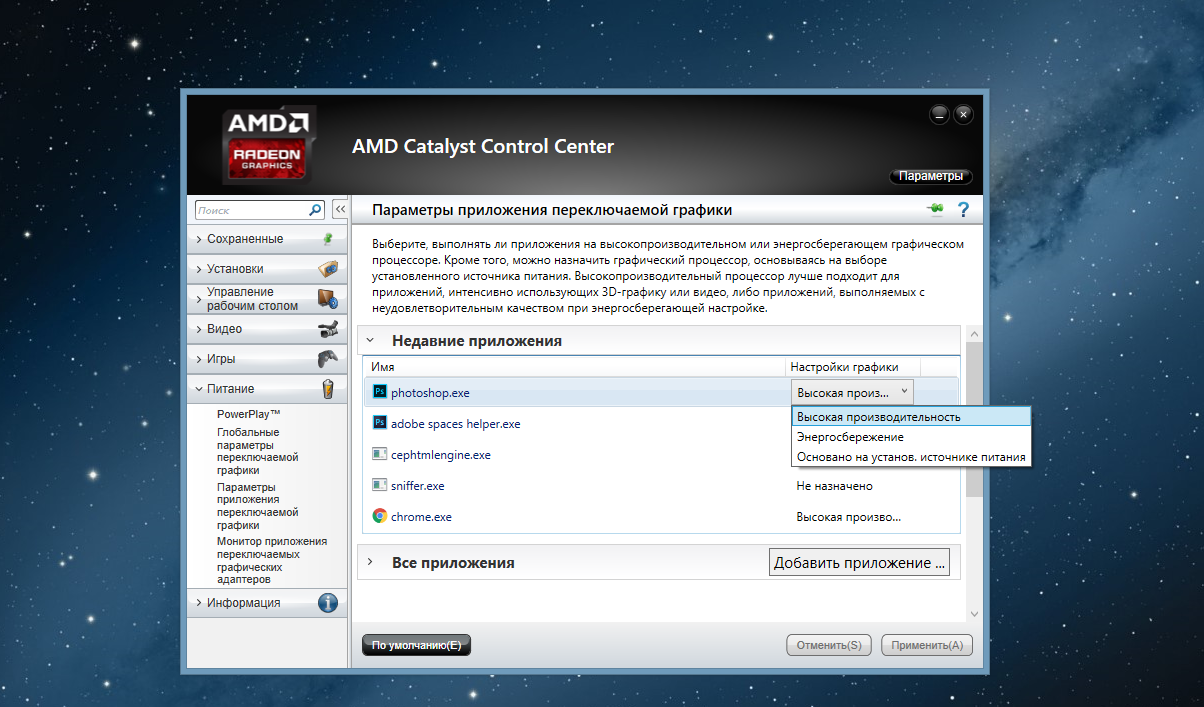Click the search magnifier icon in sidebar

[x=315, y=210]
